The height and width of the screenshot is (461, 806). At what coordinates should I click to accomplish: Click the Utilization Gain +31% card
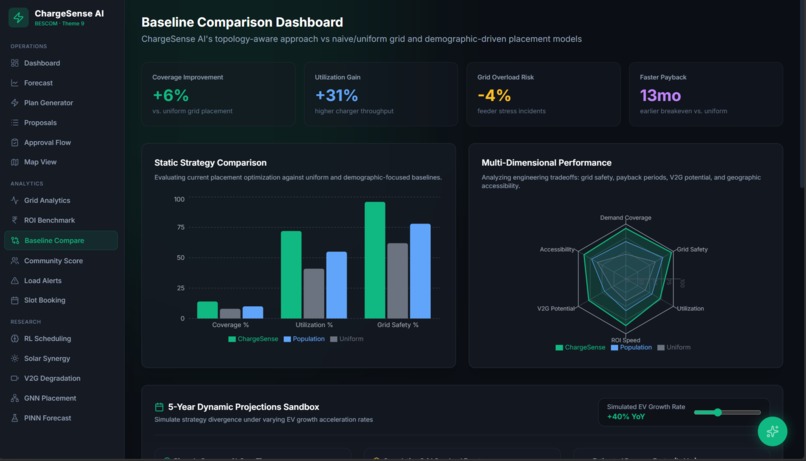pyautogui.click(x=381, y=95)
